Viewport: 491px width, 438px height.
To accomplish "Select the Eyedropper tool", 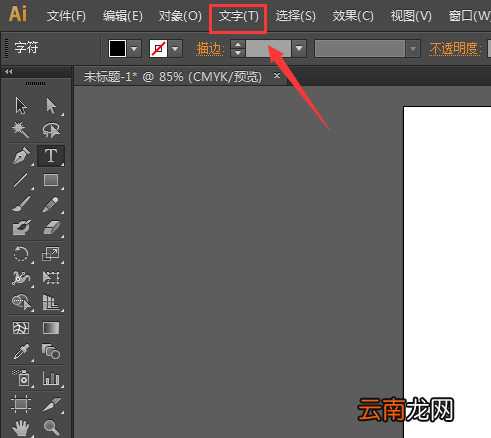I will [x=21, y=352].
